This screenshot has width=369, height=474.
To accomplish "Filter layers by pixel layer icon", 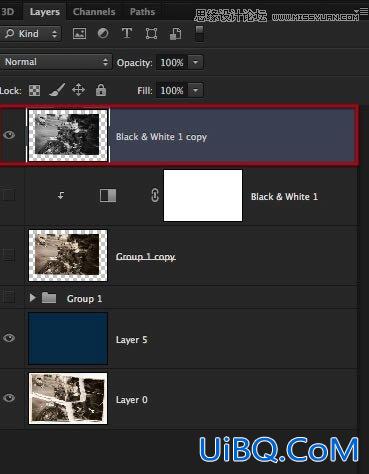I will click(79, 33).
